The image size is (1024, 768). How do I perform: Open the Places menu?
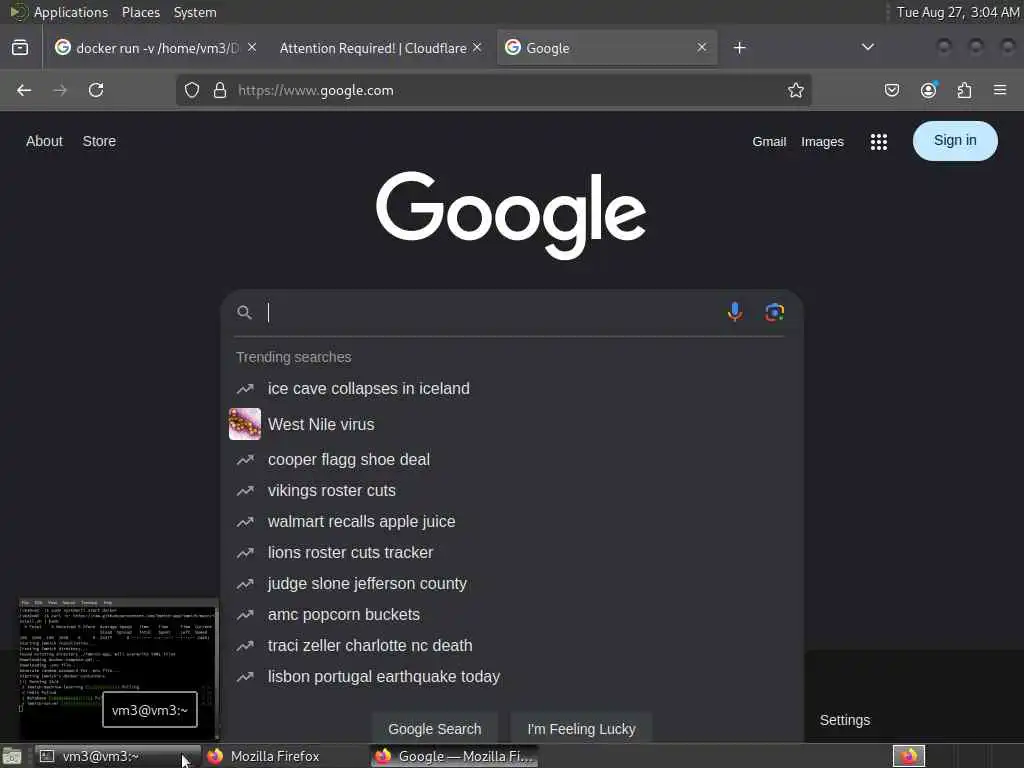(x=140, y=12)
